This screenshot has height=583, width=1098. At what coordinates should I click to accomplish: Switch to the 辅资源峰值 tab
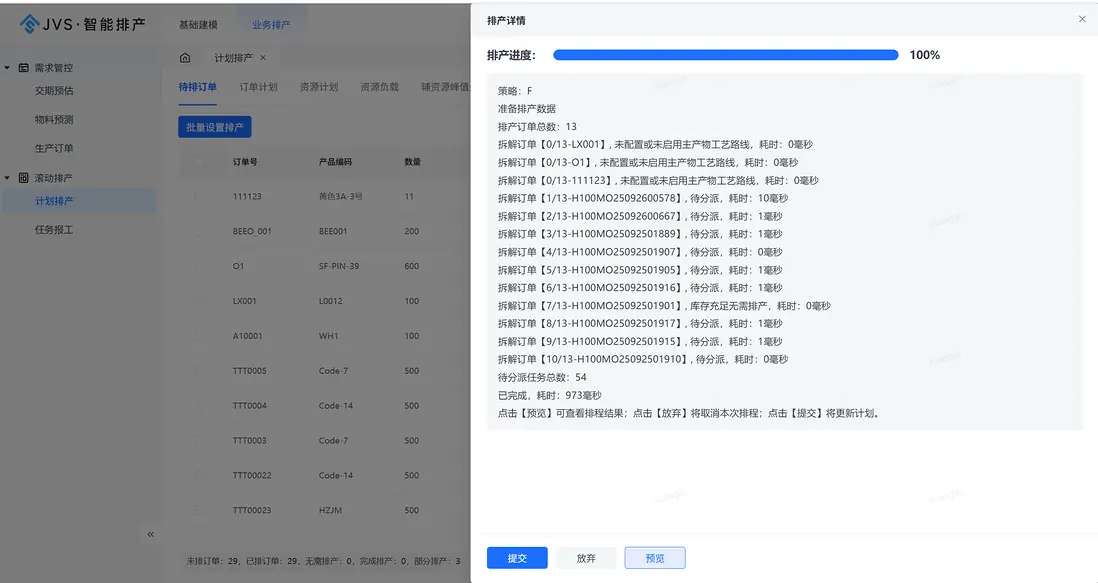tap(445, 87)
